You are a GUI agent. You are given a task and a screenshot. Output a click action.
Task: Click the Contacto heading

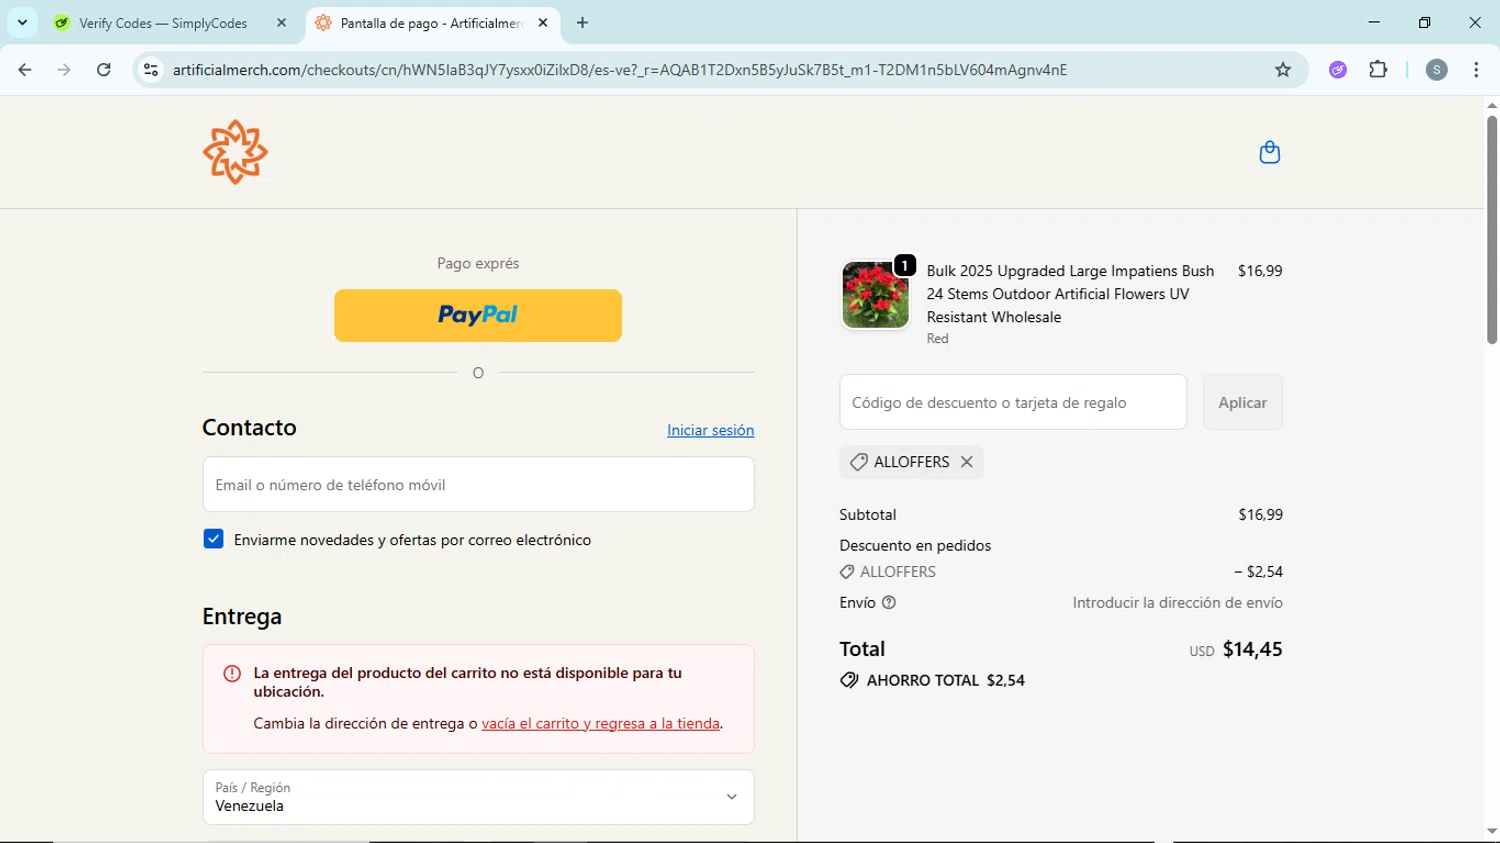249,428
